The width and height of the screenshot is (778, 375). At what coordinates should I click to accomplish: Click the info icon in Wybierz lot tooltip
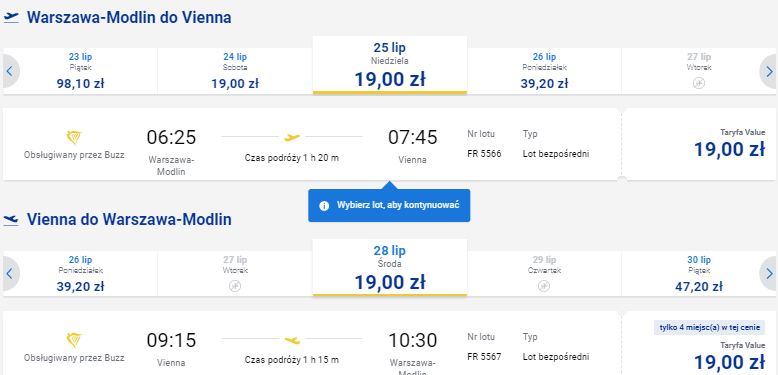coord(324,205)
